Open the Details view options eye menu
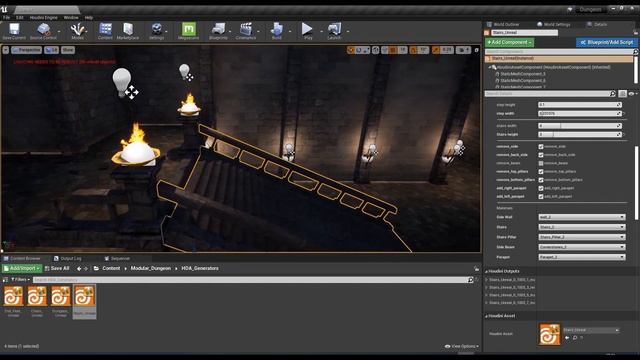 click(x=633, y=94)
